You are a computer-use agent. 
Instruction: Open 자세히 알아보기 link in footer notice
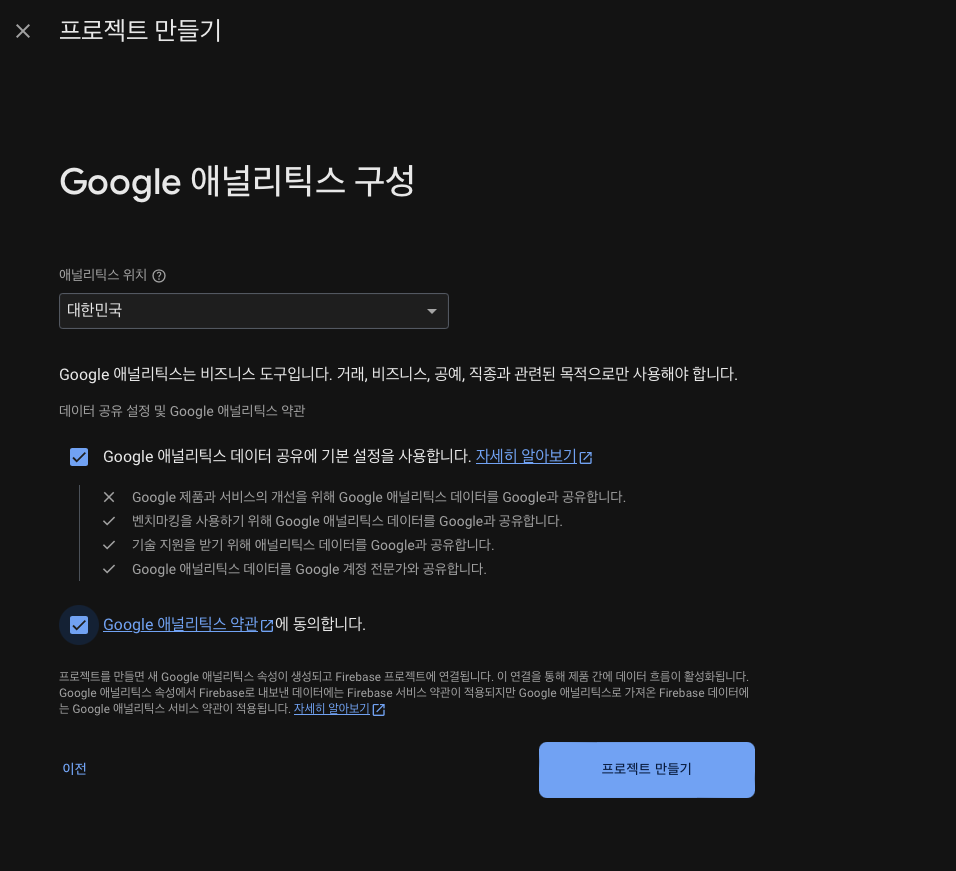coord(332,709)
